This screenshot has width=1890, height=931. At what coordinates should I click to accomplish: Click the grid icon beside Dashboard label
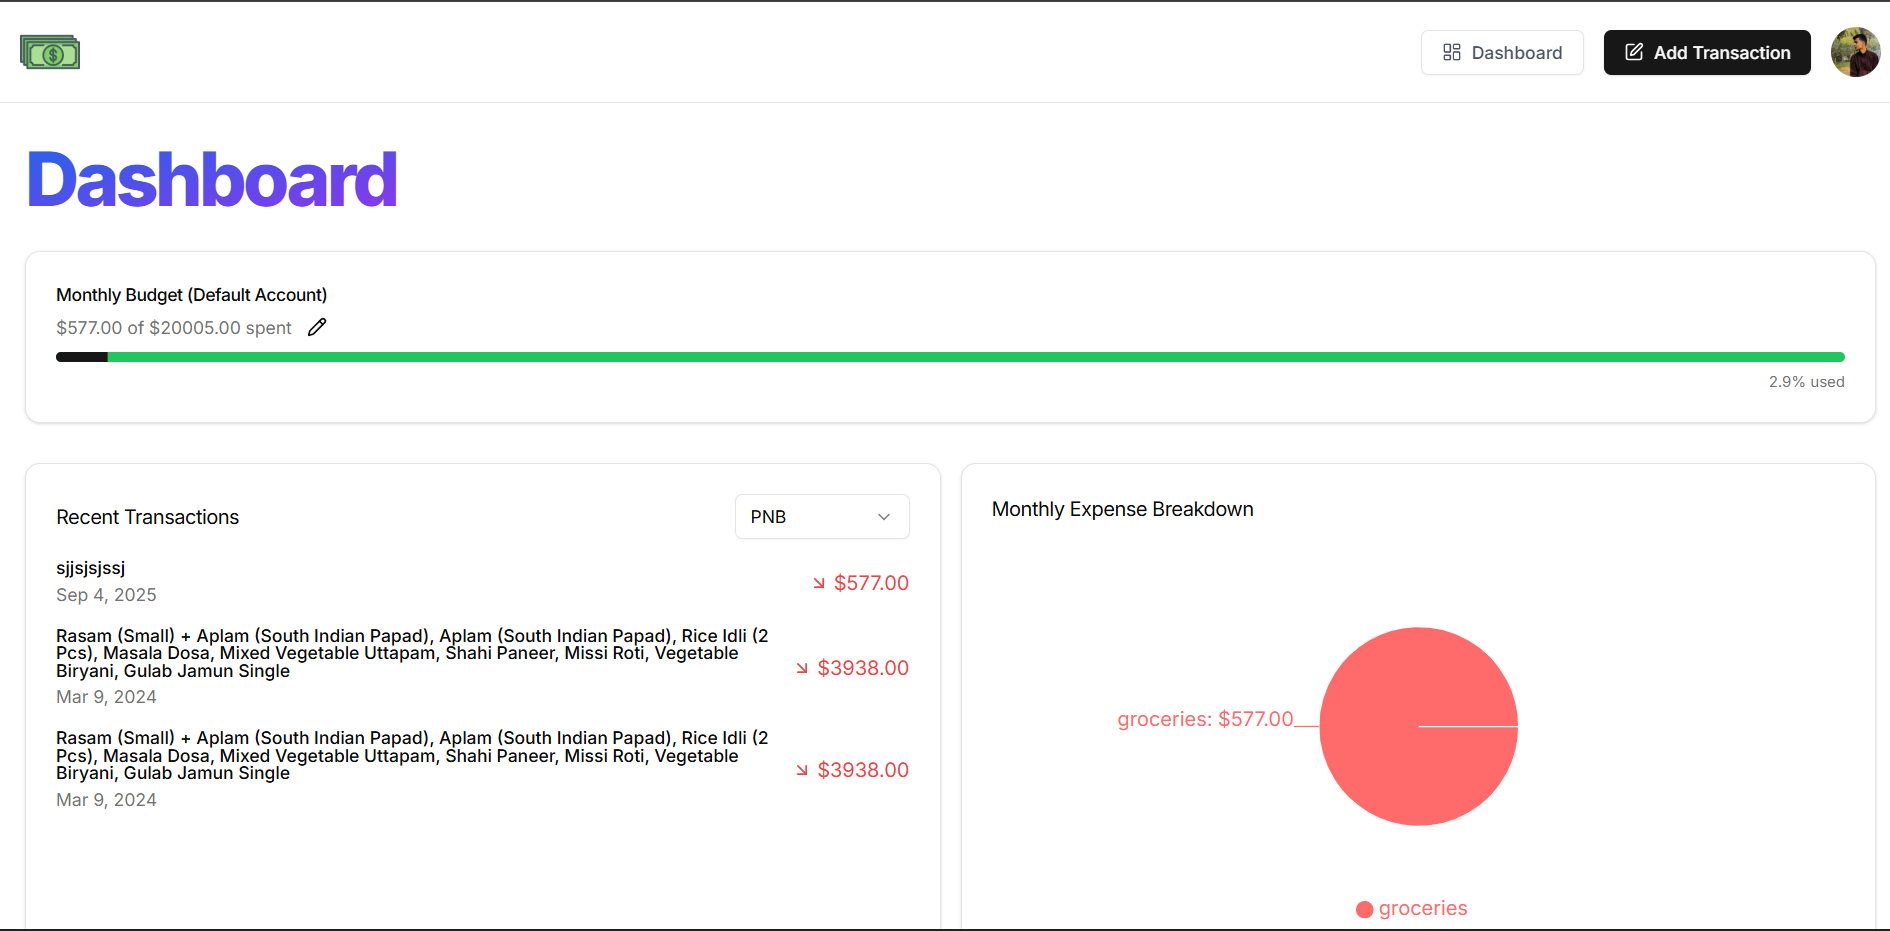click(x=1452, y=52)
